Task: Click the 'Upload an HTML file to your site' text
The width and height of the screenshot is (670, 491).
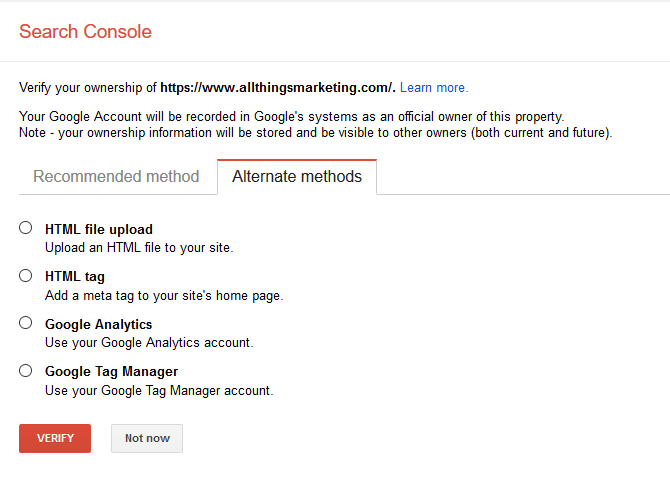Action: [139, 248]
